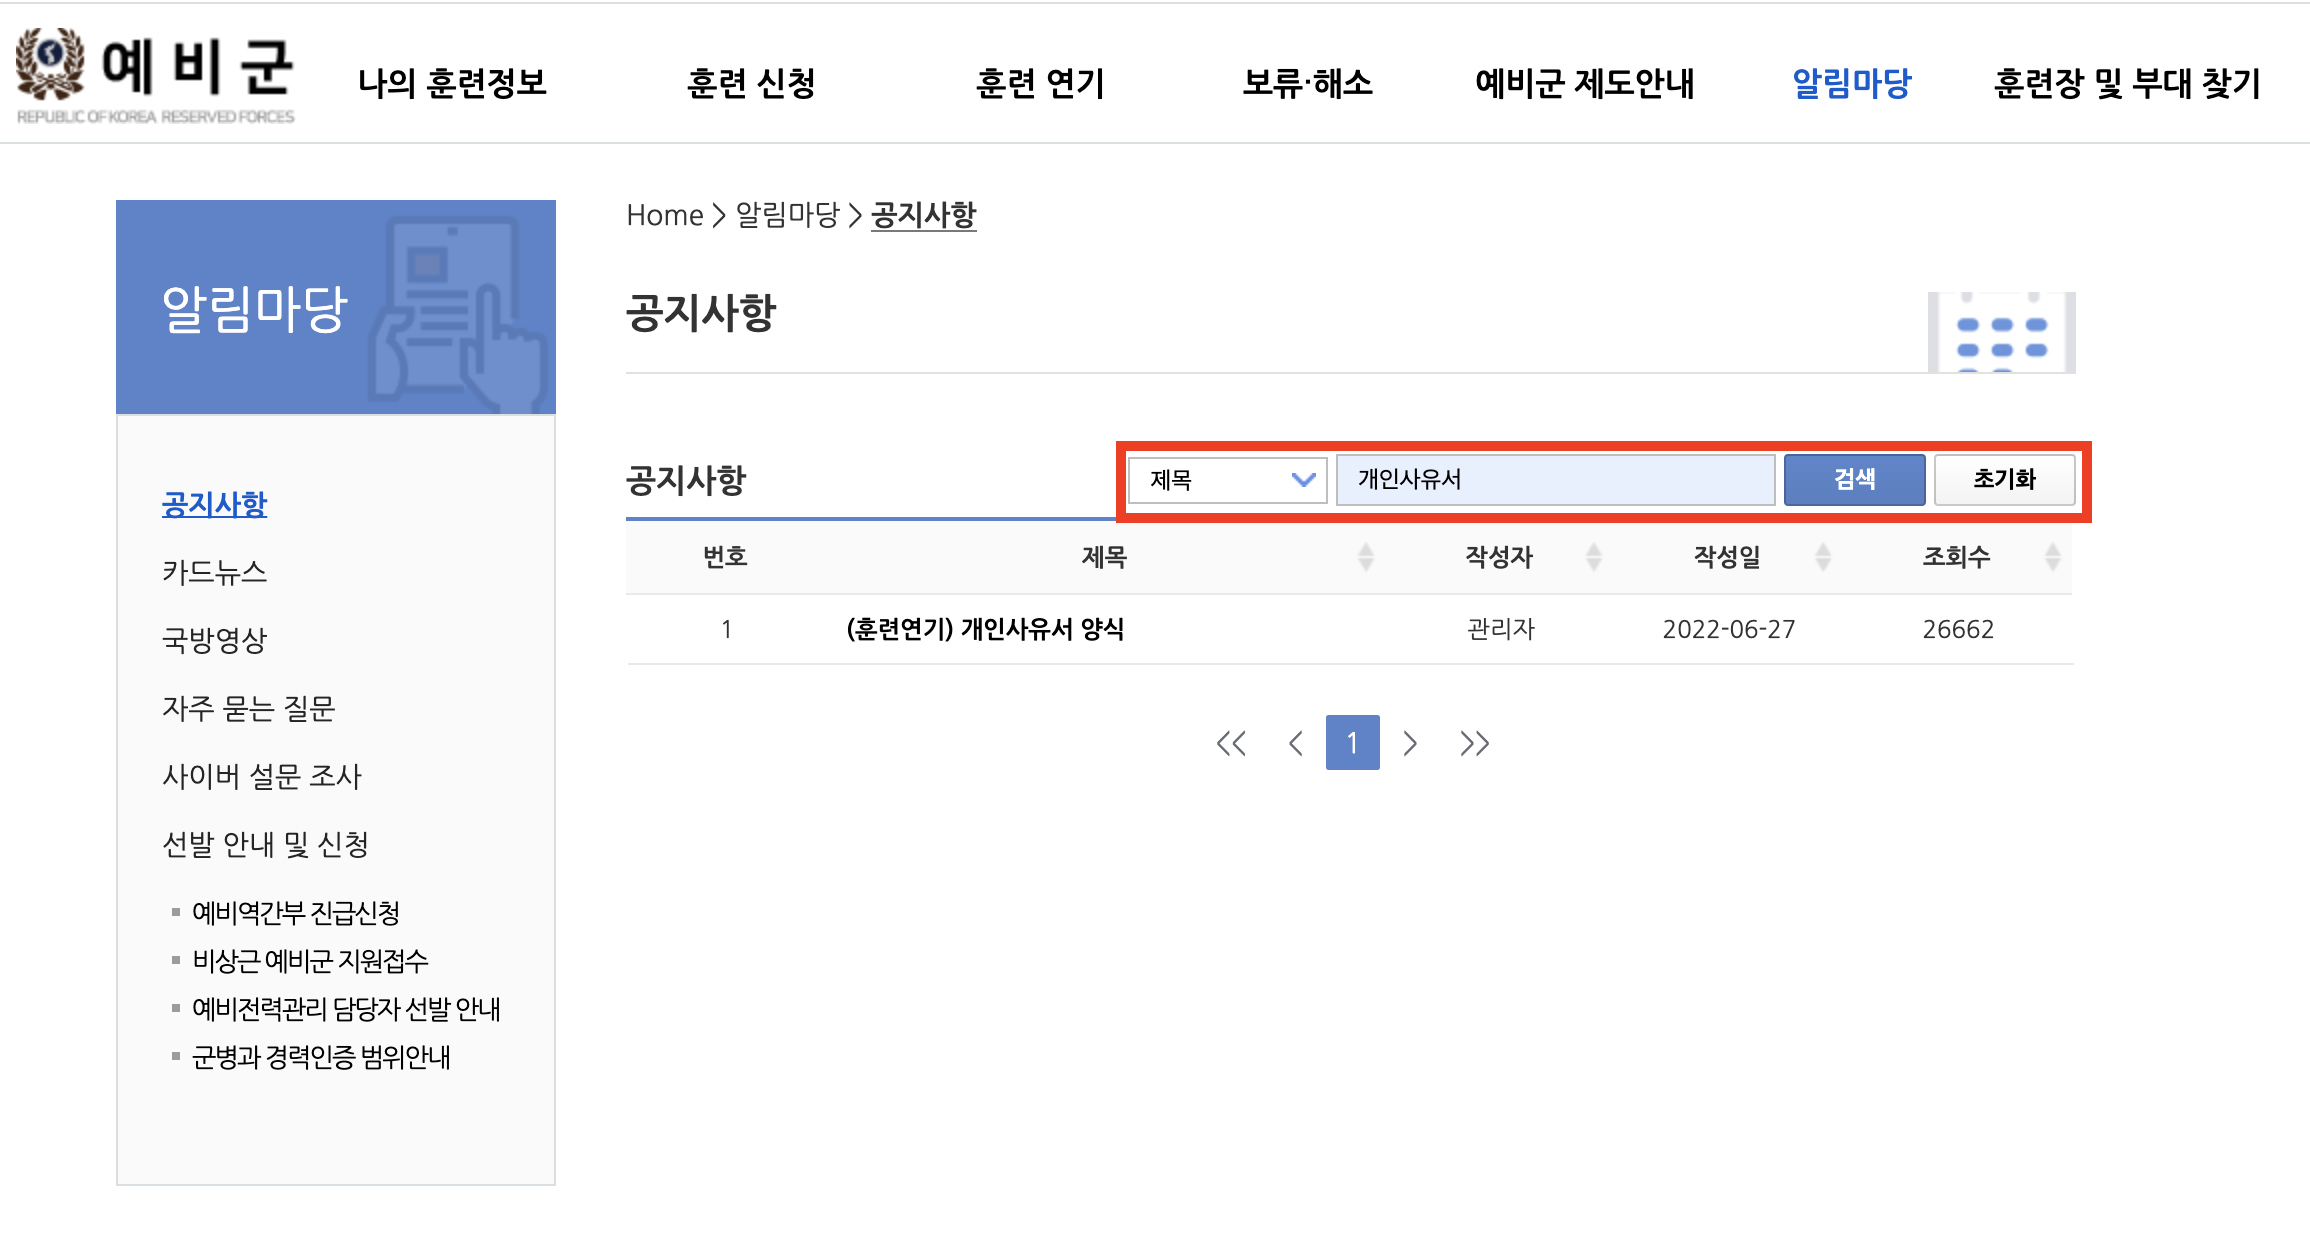Select 알림마당 in top navigation

(x=1851, y=83)
